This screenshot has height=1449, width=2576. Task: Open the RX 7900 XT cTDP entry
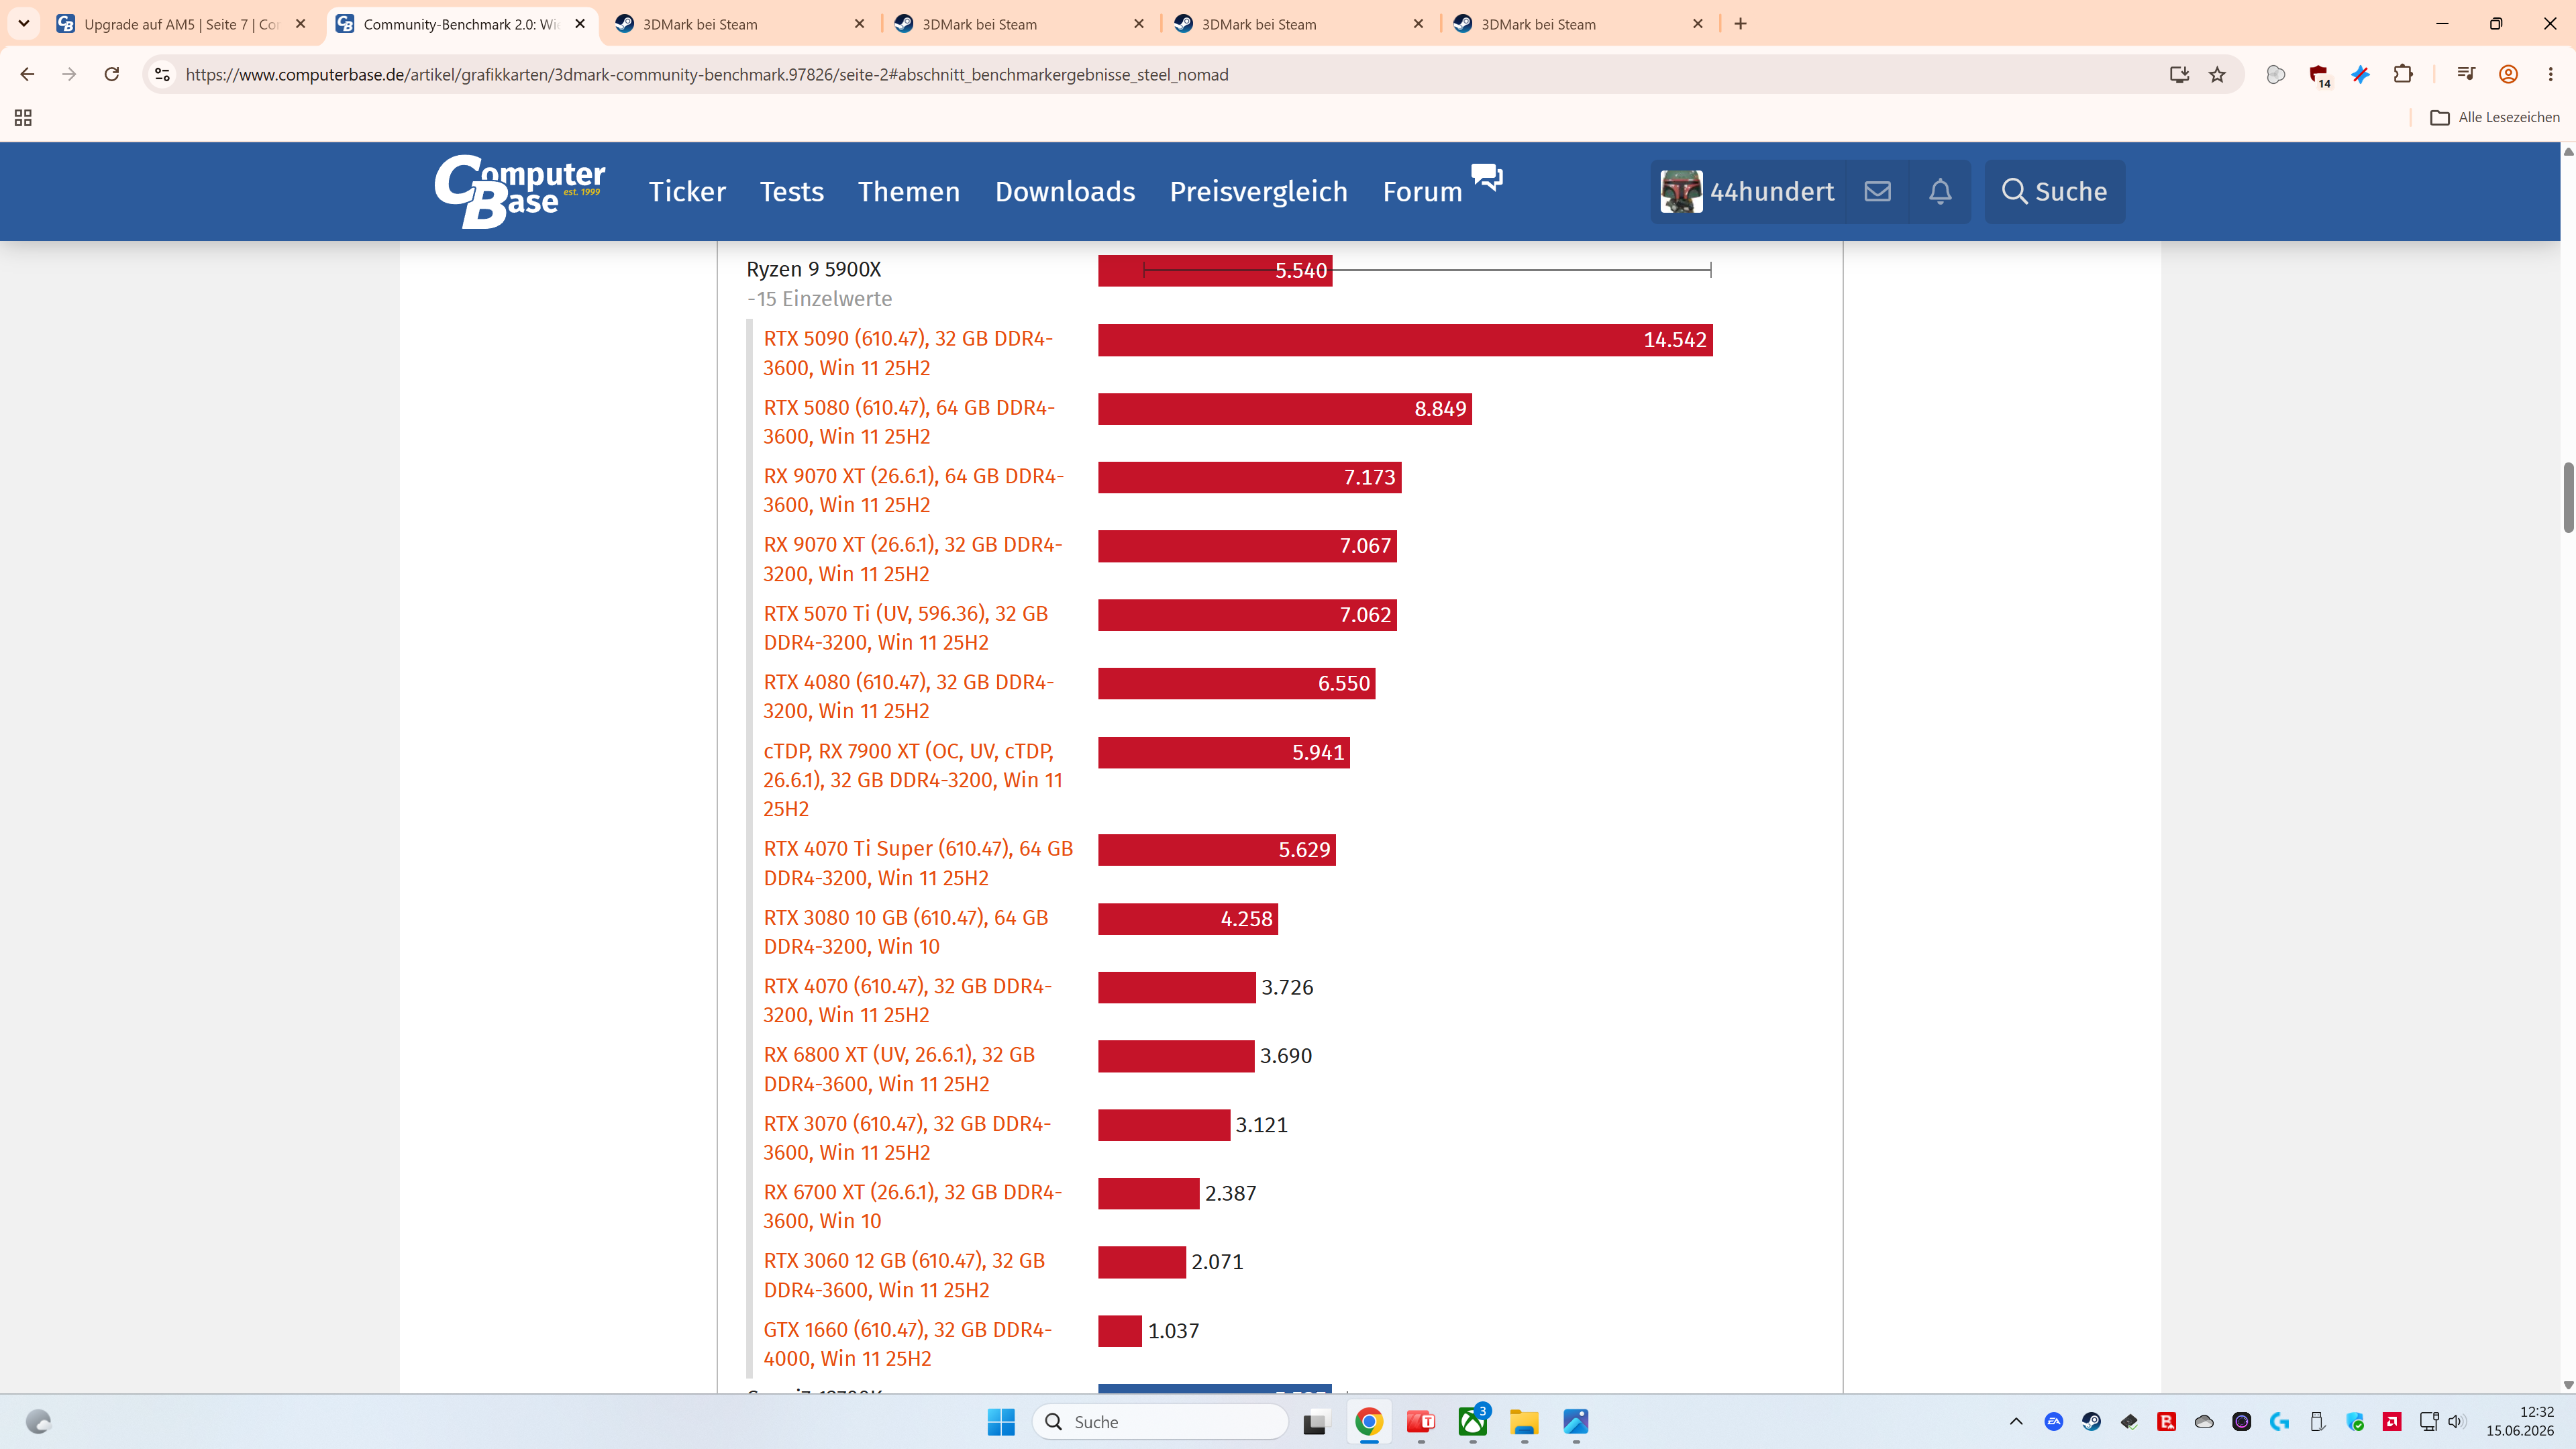(x=912, y=780)
